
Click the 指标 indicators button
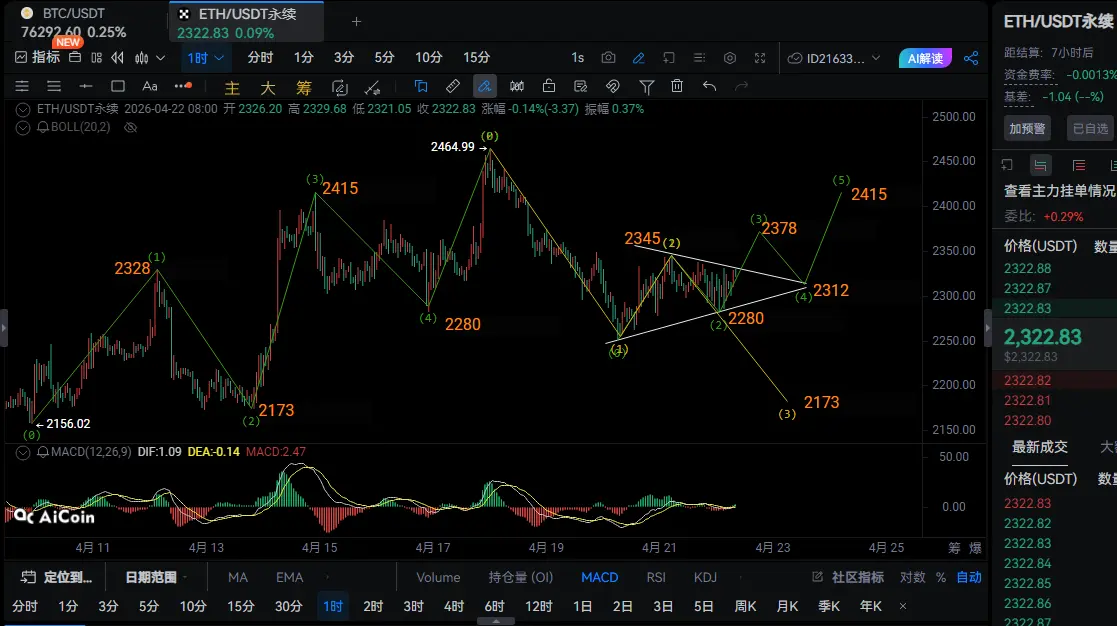coord(38,58)
